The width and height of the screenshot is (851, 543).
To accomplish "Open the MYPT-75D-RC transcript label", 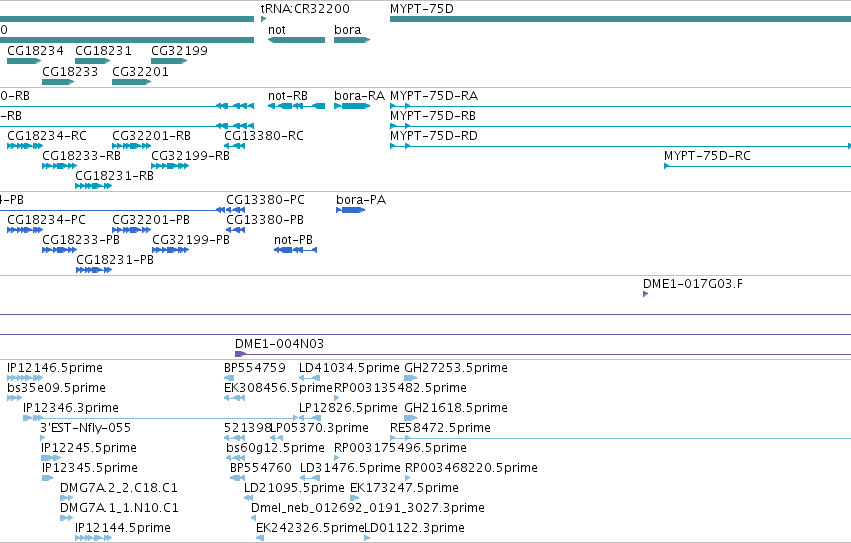I will pyautogui.click(x=707, y=156).
